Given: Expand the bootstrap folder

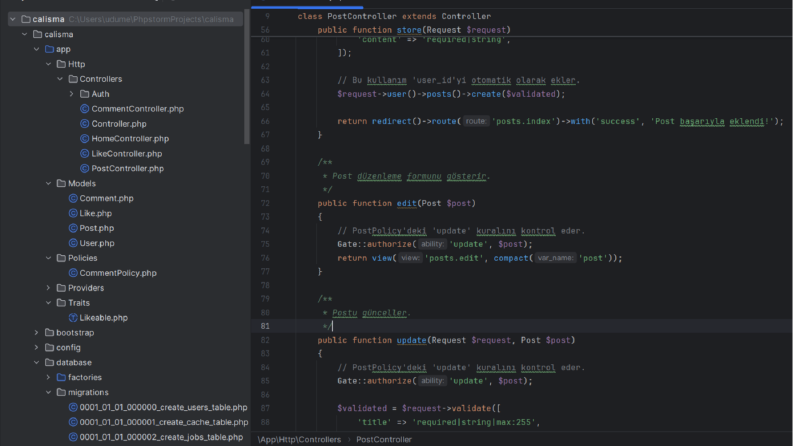Looking at the screenshot, I should 36,333.
